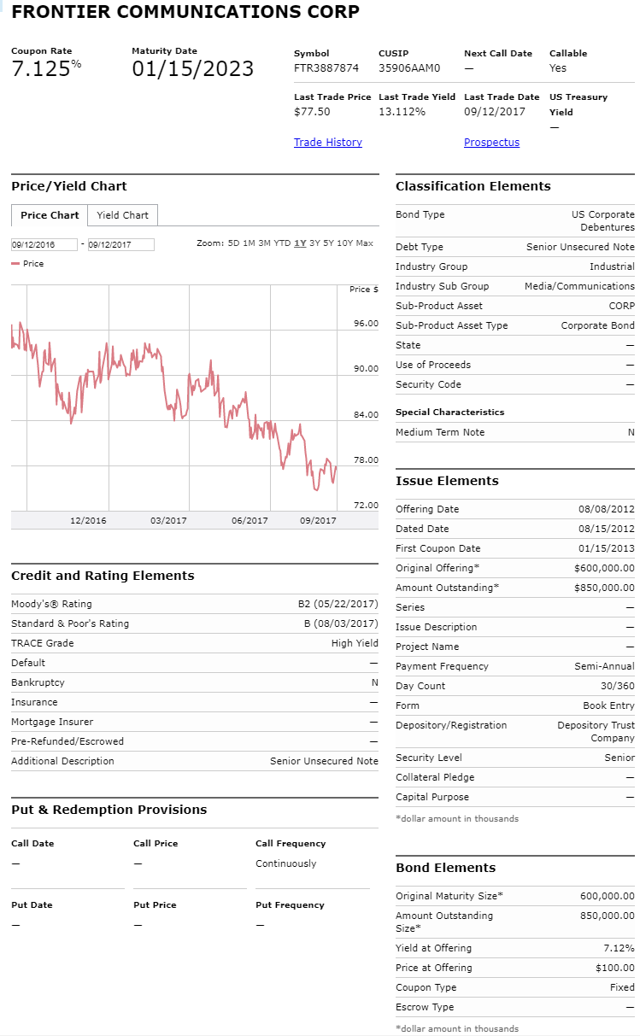
Task: Click the TRACE Grade value High Yield
Action: pos(355,644)
